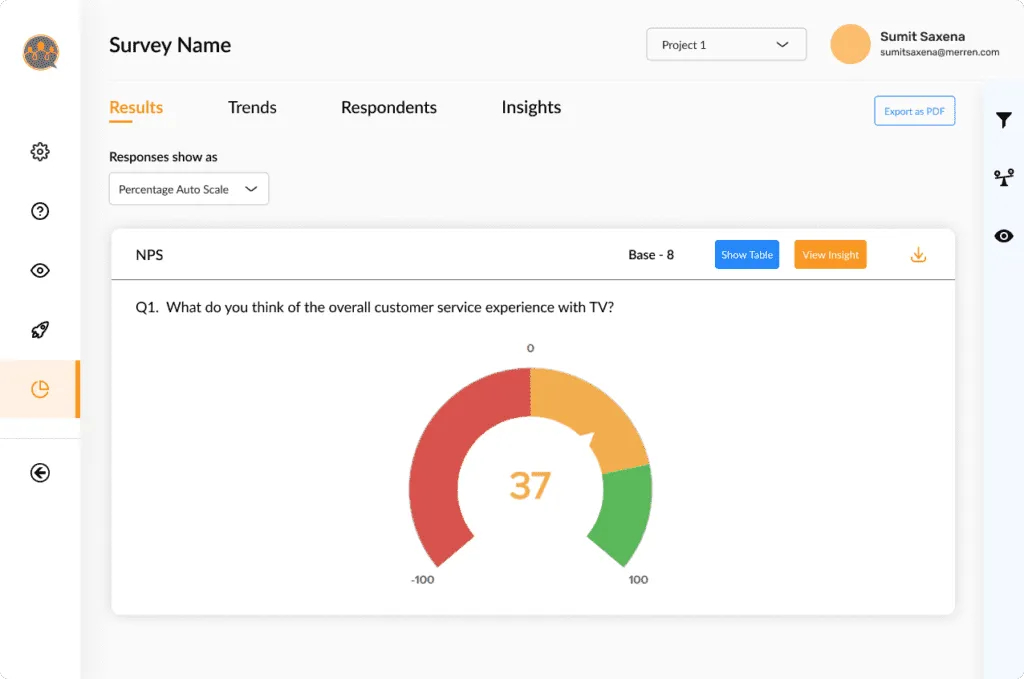Click the Show Table button
This screenshot has width=1024, height=679.
[746, 255]
